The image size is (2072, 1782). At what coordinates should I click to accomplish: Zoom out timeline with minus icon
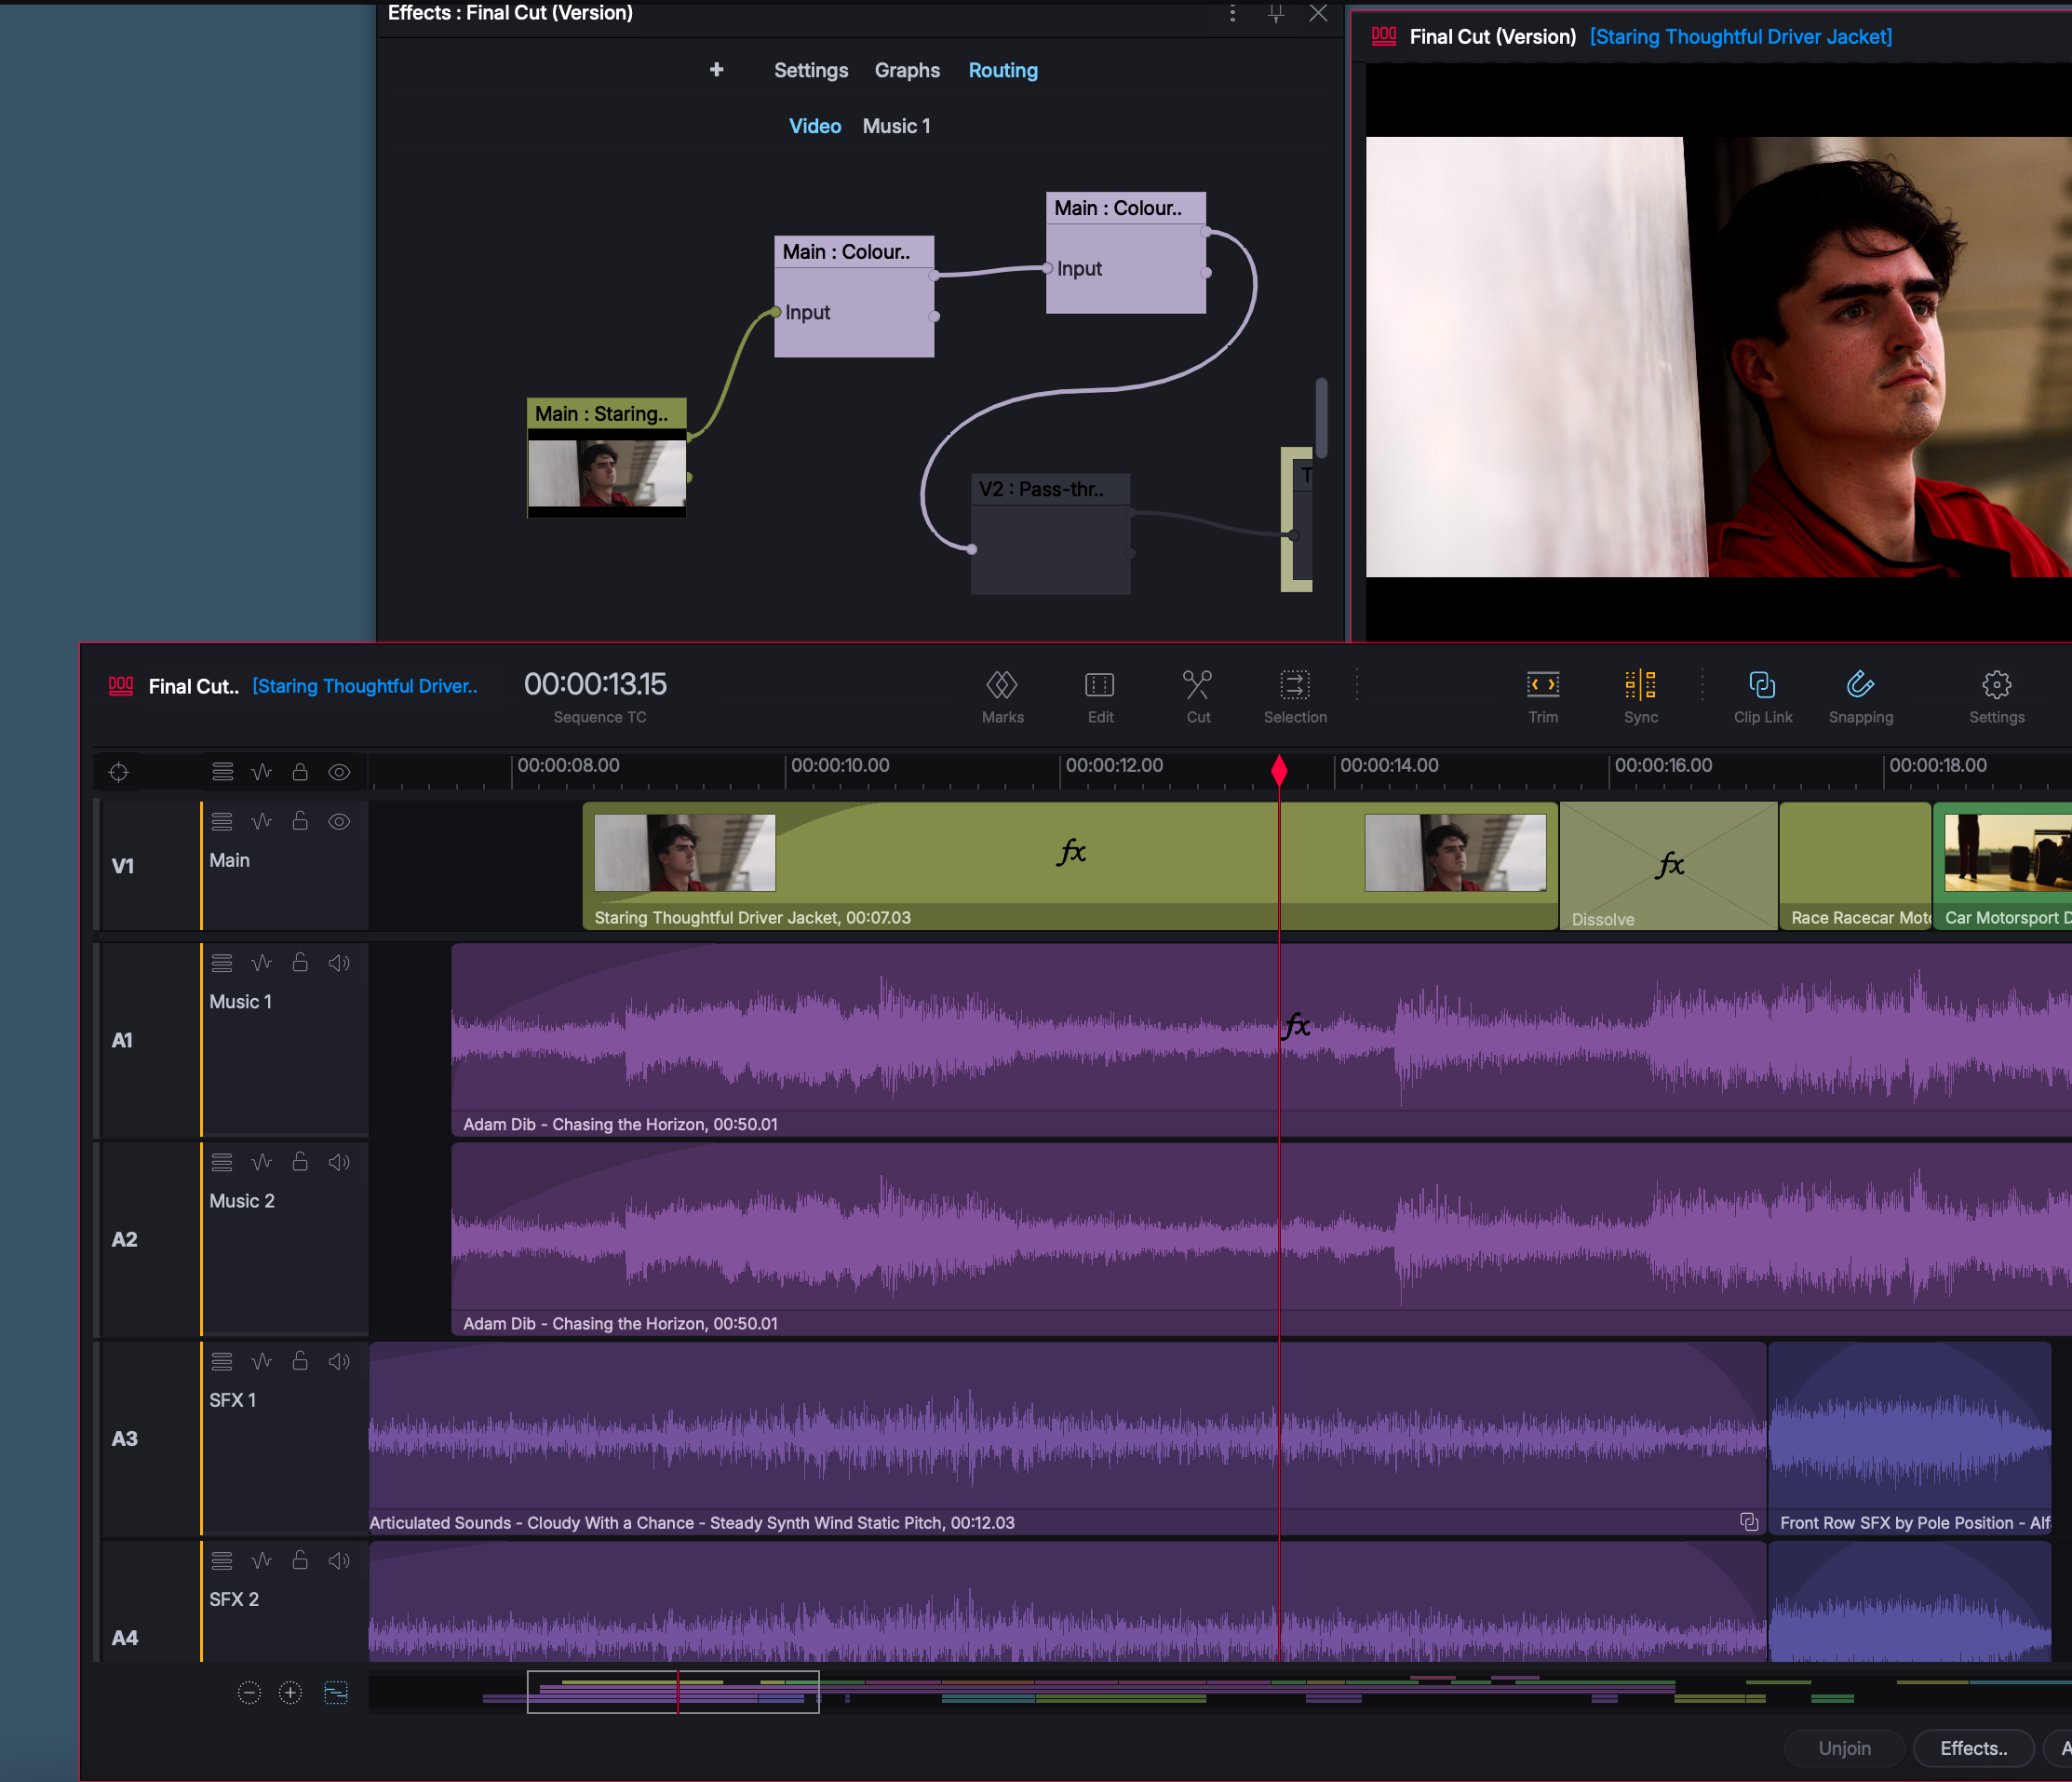click(x=249, y=1692)
